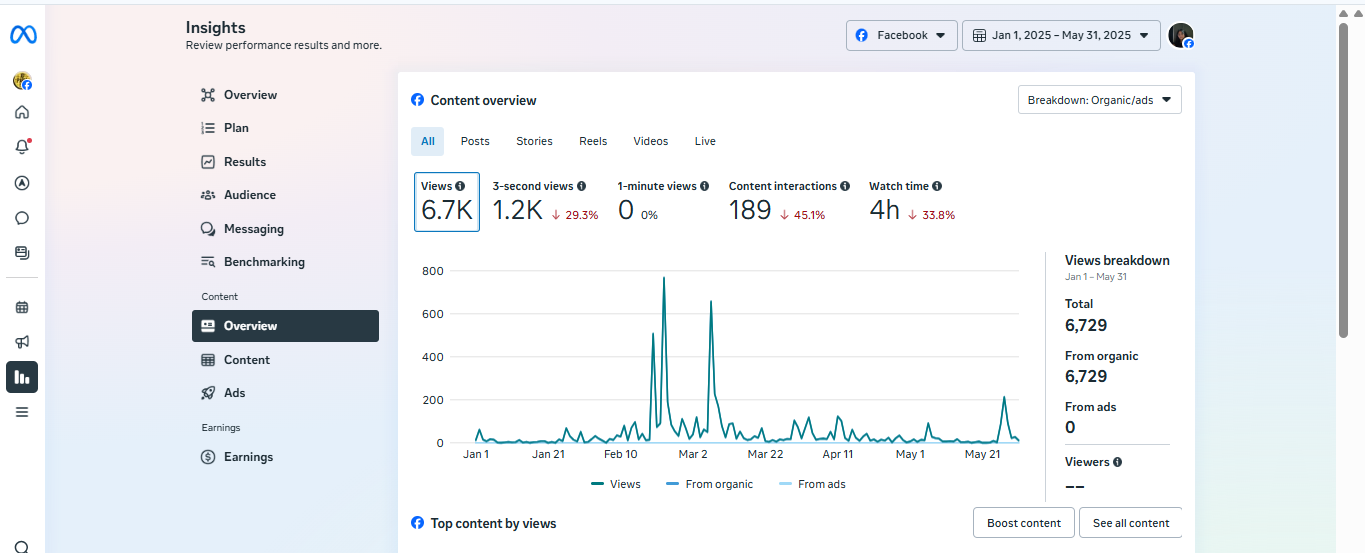The height and width of the screenshot is (553, 1365).
Task: Open the date range picker
Action: 1061,35
